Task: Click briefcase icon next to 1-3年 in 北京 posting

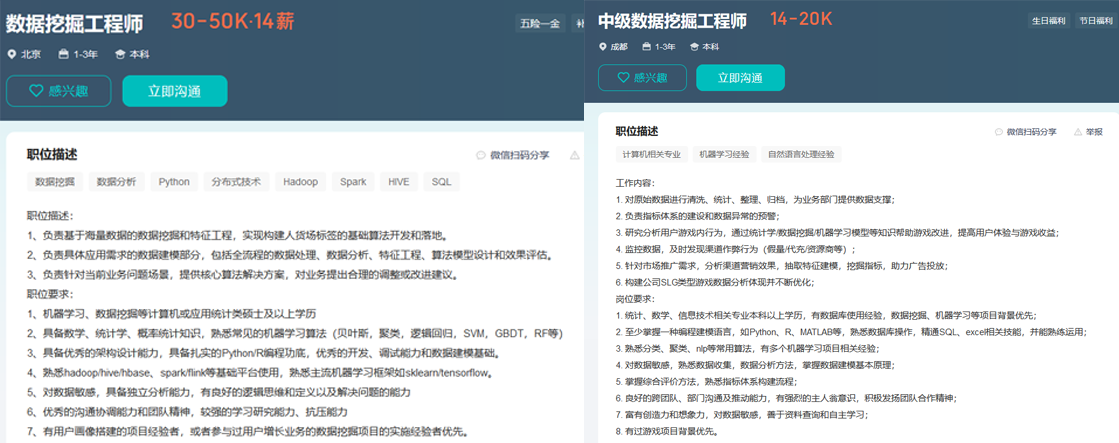Action: (x=64, y=54)
